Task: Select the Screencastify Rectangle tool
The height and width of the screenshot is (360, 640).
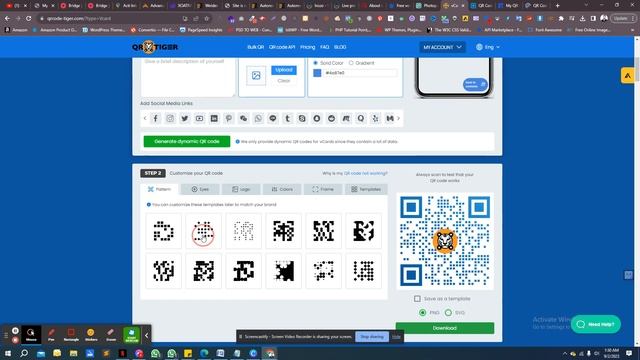Action: point(71,334)
